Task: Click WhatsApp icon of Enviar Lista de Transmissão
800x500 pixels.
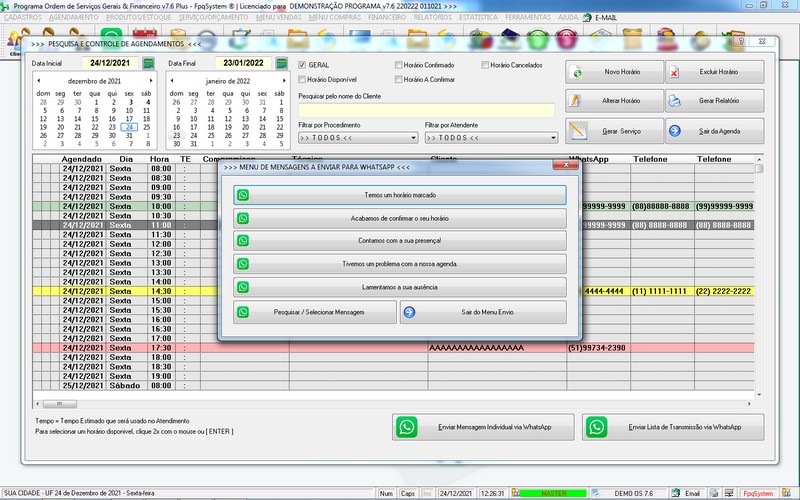Action: 596,427
